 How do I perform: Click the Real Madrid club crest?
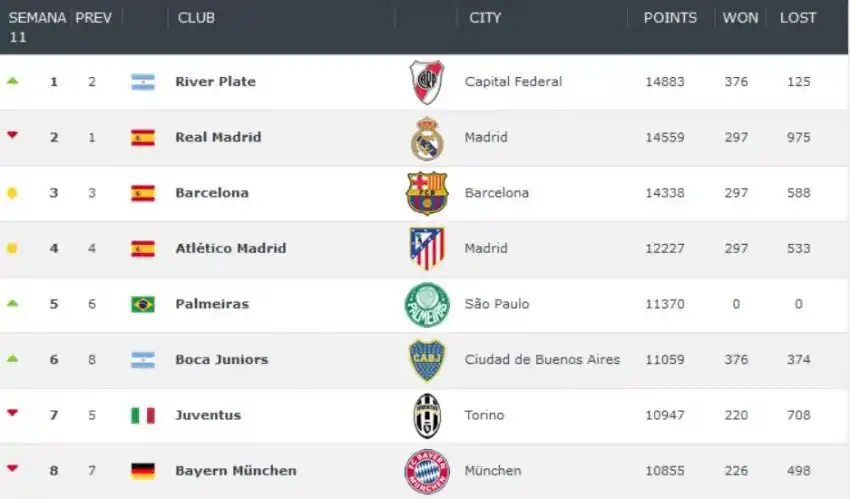point(427,138)
